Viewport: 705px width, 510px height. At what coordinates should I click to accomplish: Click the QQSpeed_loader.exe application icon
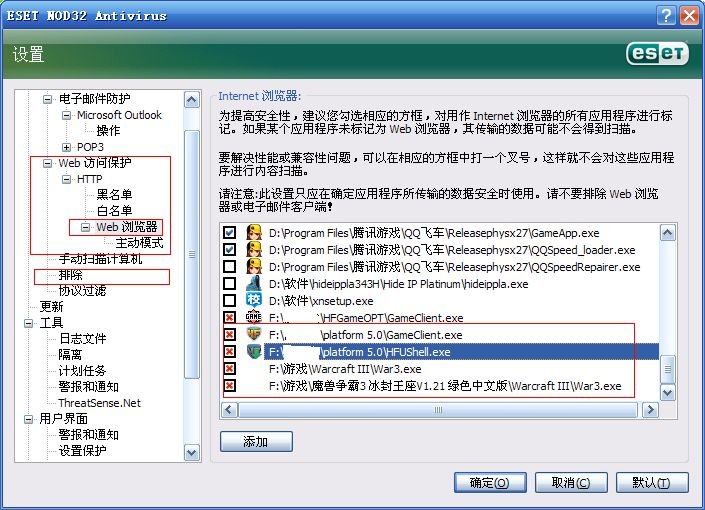(x=254, y=250)
